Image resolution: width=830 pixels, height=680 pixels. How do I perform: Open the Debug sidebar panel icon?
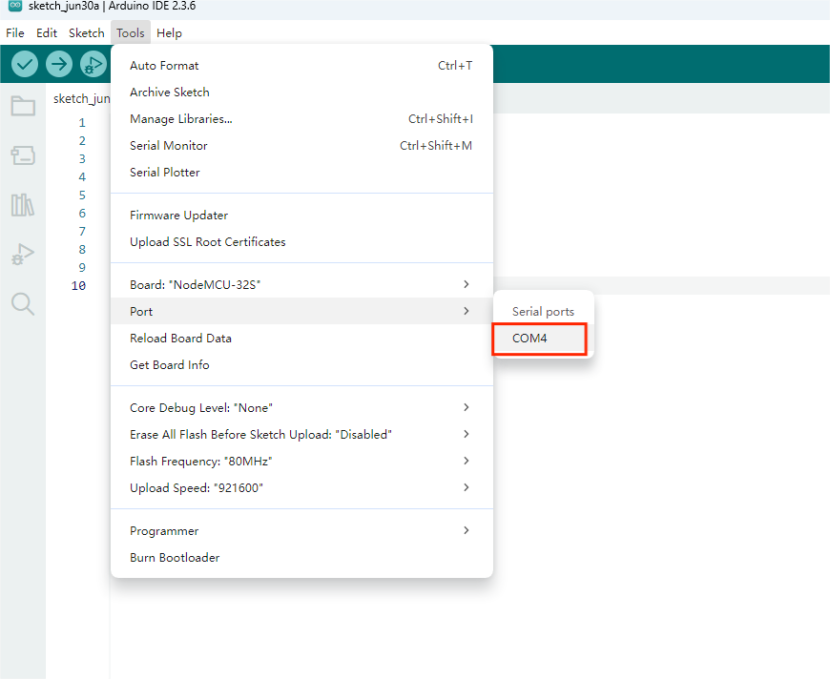click(23, 255)
